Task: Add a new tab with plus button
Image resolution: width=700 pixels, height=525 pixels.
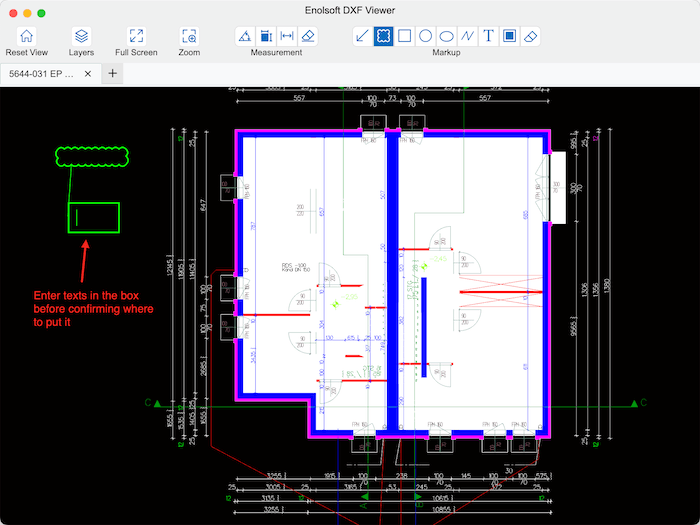Action: [113, 74]
